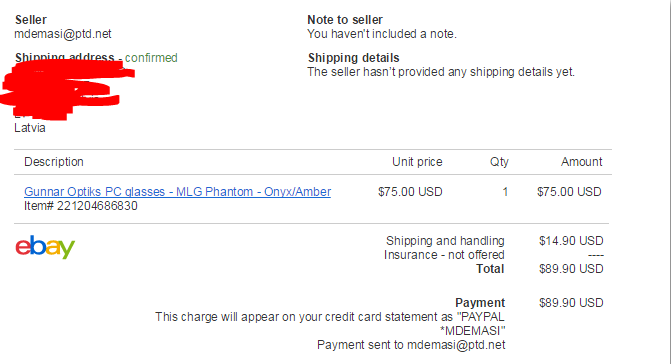Click the Note to seller heading
Viewport: 671px width, 364px height.
345,20
